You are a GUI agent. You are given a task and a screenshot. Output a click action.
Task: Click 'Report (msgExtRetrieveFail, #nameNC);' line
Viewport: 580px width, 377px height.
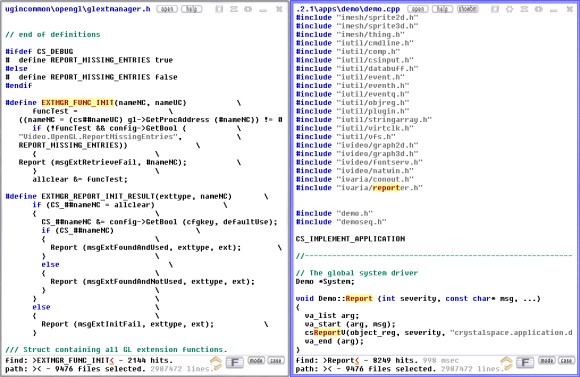(x=102, y=162)
